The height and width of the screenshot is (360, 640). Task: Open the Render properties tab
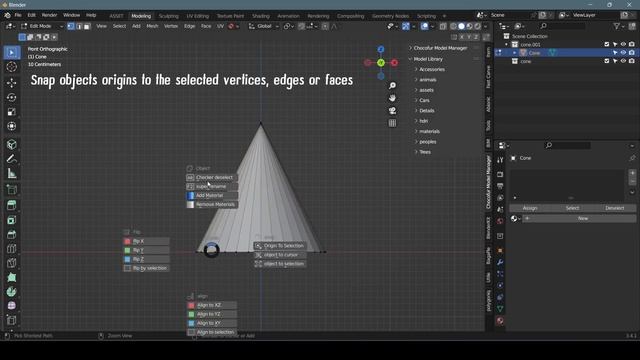tap(500, 174)
